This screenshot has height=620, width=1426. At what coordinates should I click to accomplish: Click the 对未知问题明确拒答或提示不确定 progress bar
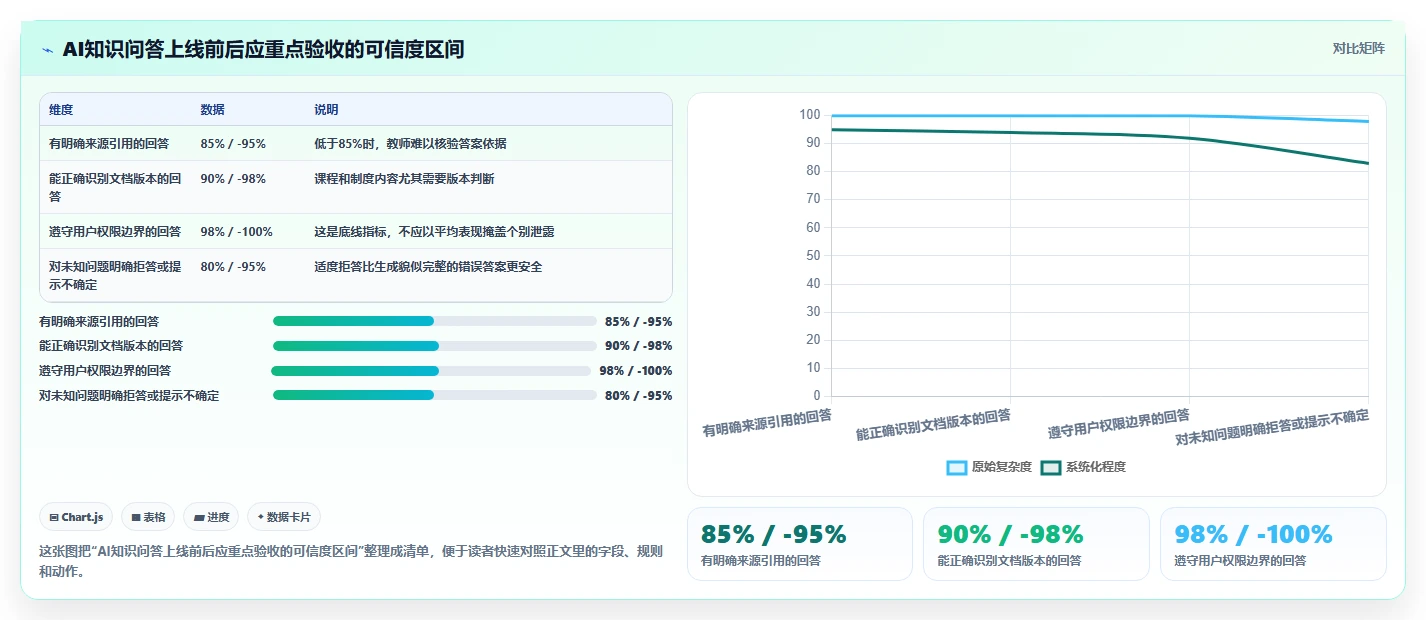[434, 395]
